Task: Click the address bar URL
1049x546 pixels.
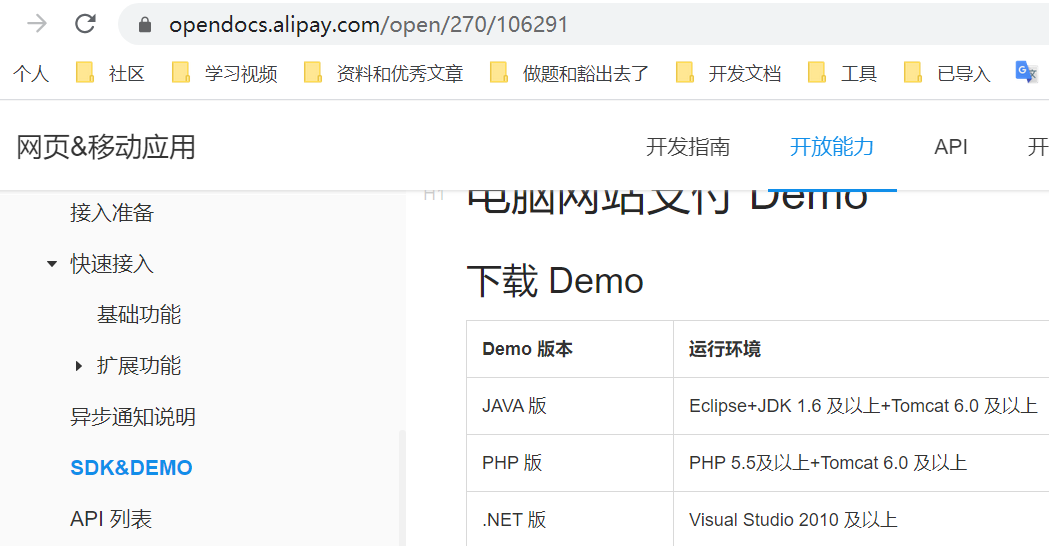Action: pos(368,25)
